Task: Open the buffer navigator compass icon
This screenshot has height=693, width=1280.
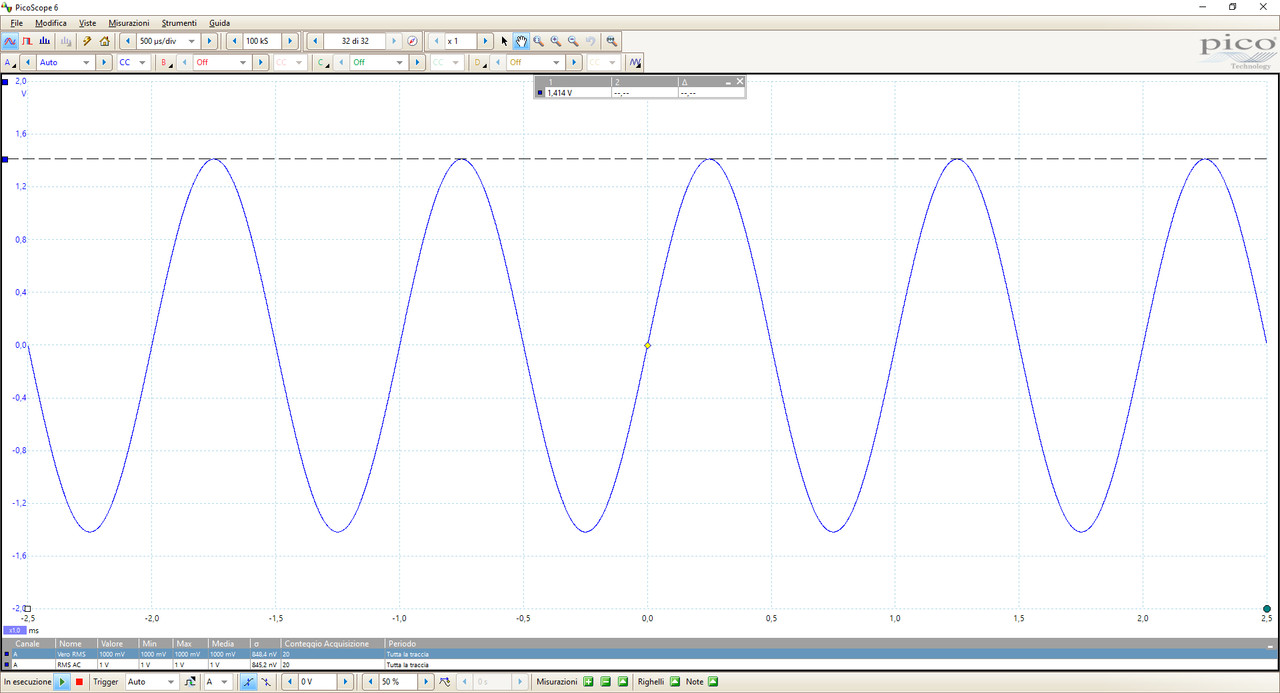Action: coord(412,41)
